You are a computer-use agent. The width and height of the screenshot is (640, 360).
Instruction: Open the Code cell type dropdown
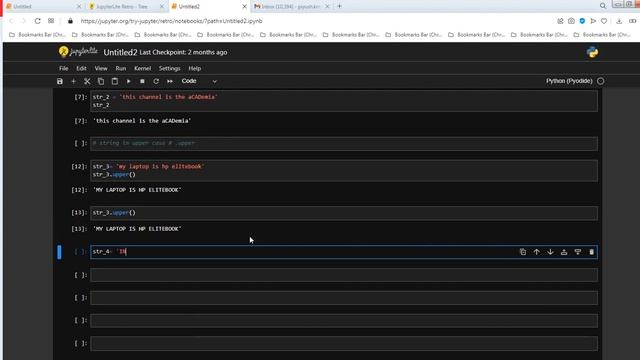[199, 81]
